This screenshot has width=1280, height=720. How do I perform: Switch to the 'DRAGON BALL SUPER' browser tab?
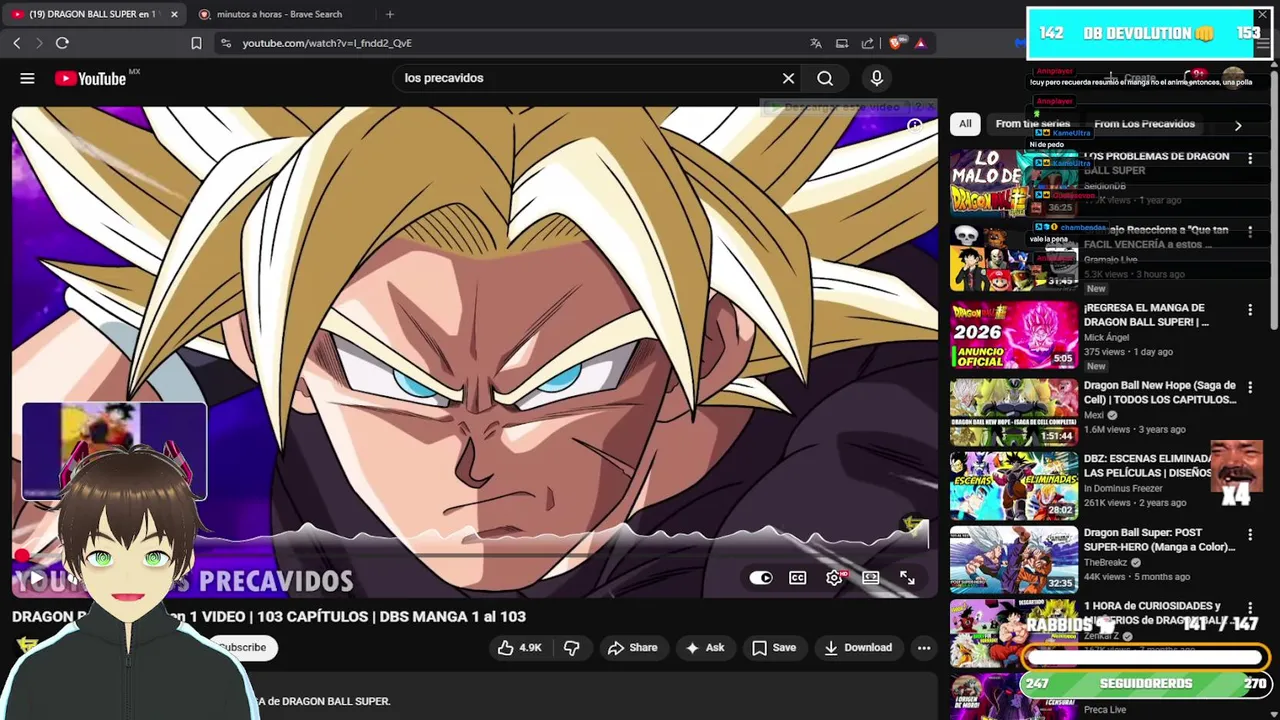click(93, 14)
